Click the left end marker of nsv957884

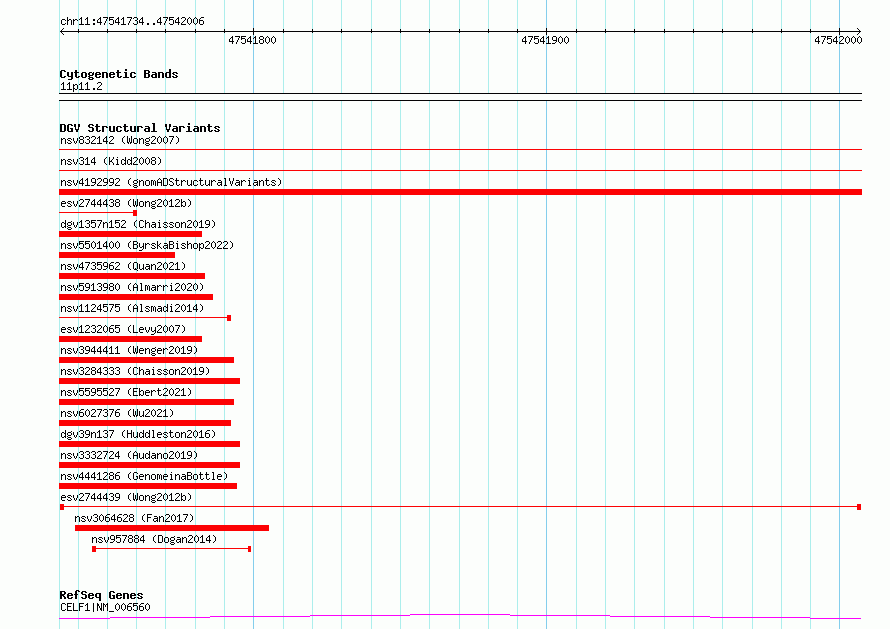tap(94, 549)
